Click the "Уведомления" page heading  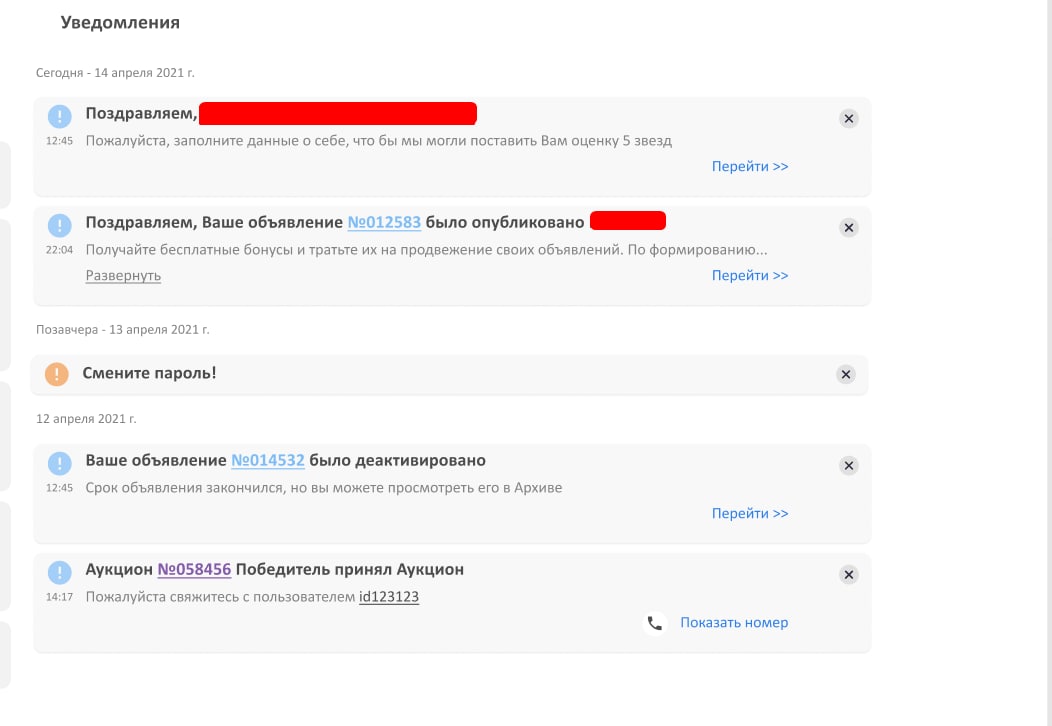(x=120, y=23)
